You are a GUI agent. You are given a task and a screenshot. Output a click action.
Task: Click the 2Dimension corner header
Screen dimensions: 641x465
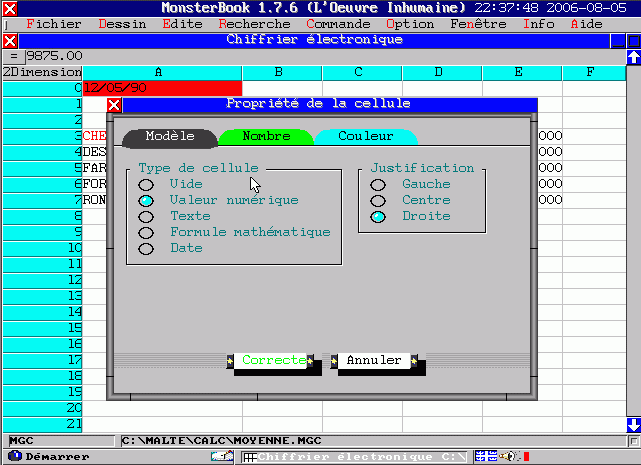42,72
